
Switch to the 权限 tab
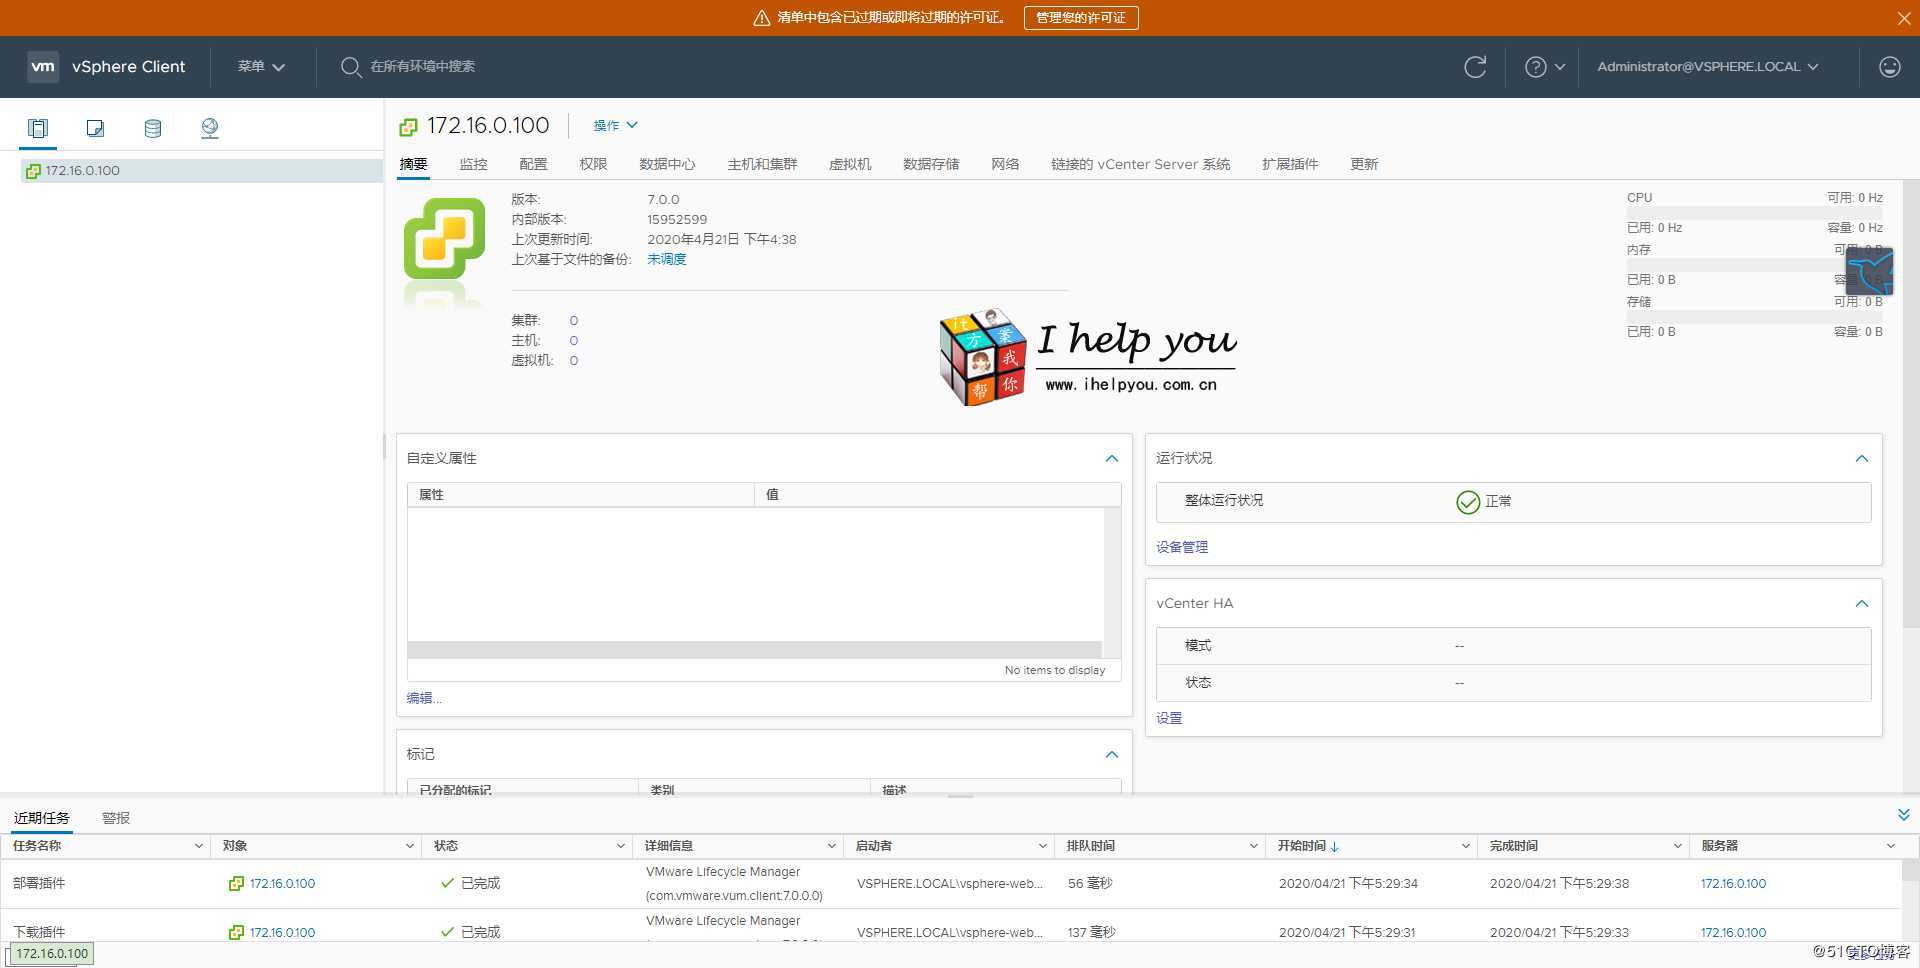pyautogui.click(x=593, y=164)
